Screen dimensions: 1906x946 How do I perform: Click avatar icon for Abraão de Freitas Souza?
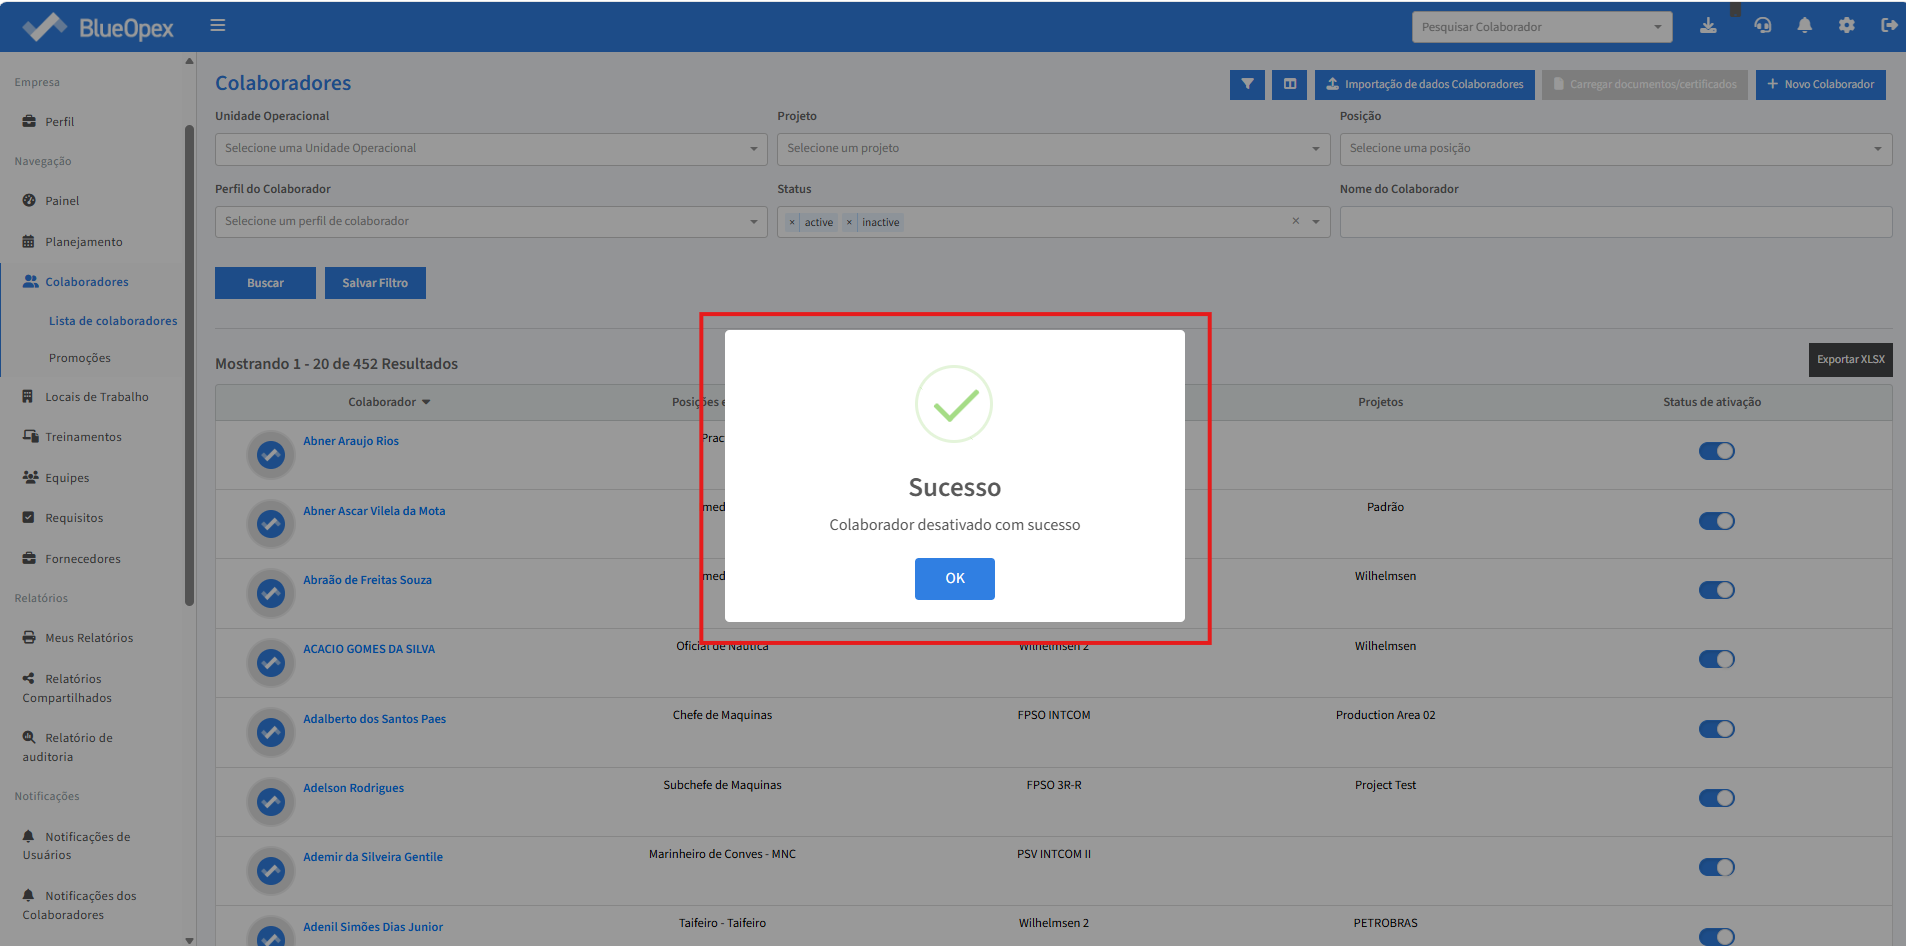click(271, 593)
